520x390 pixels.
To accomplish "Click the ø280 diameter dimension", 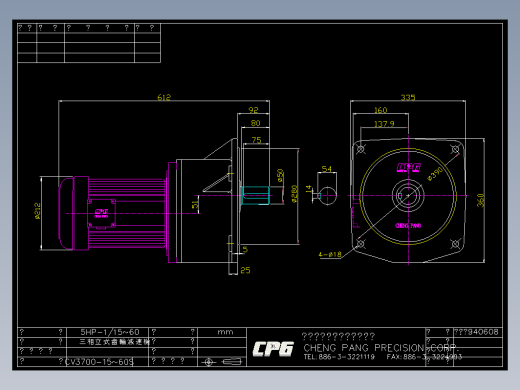I will pos(294,194).
